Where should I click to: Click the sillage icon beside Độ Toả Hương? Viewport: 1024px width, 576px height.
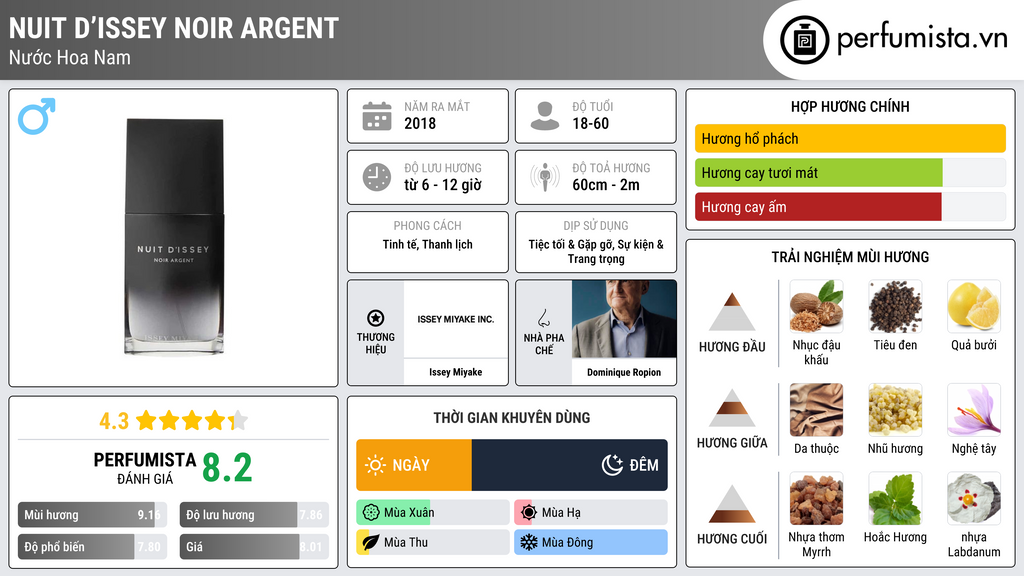[544, 177]
